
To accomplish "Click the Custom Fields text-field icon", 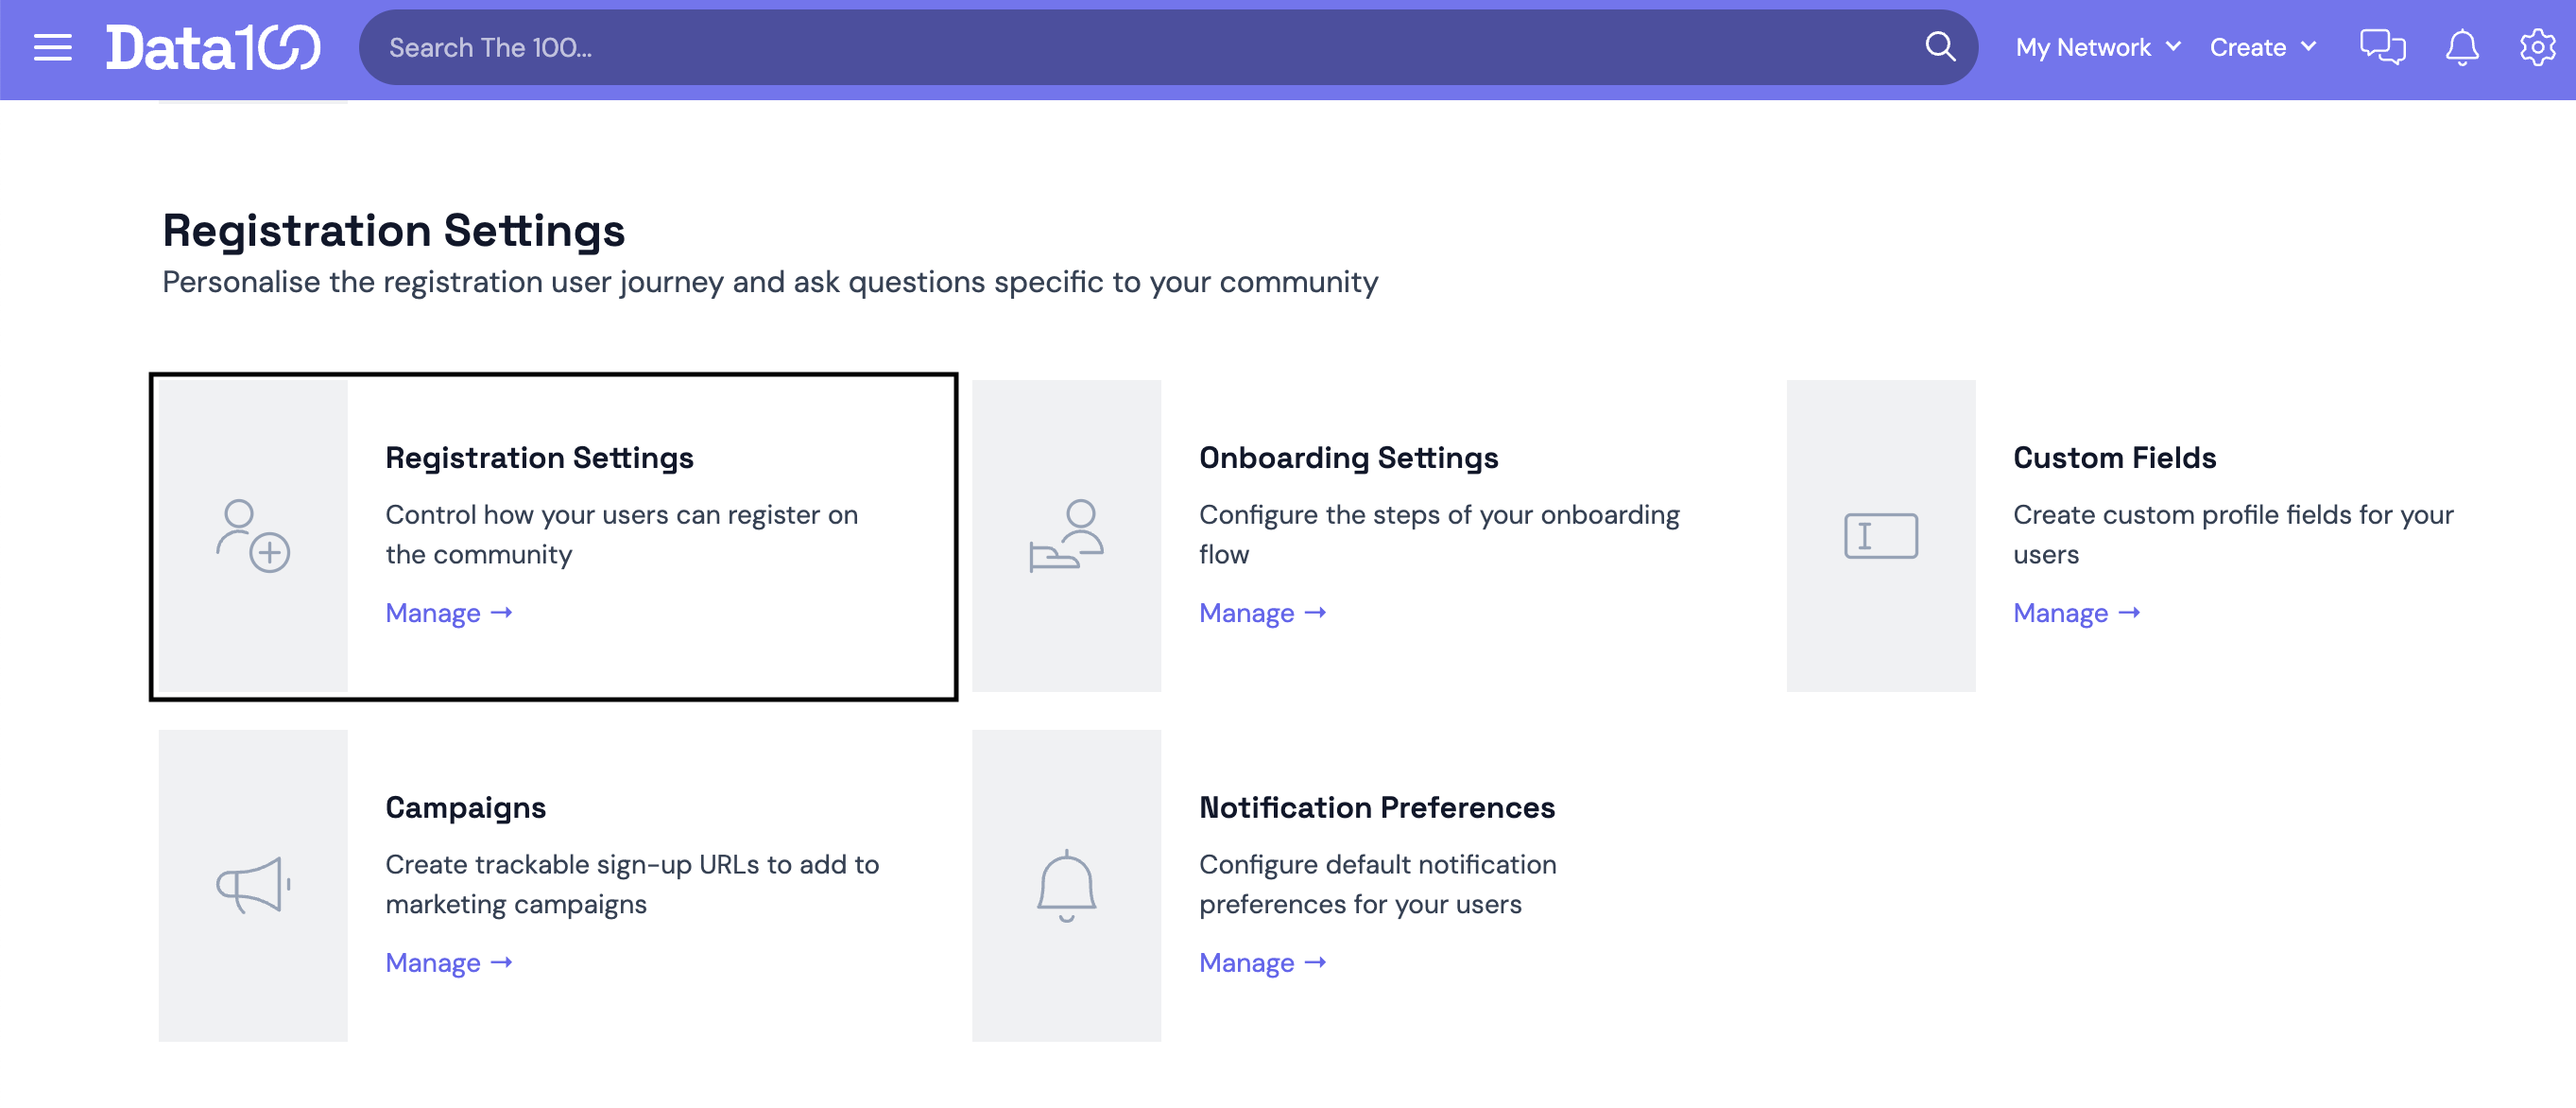I will [x=1880, y=536].
